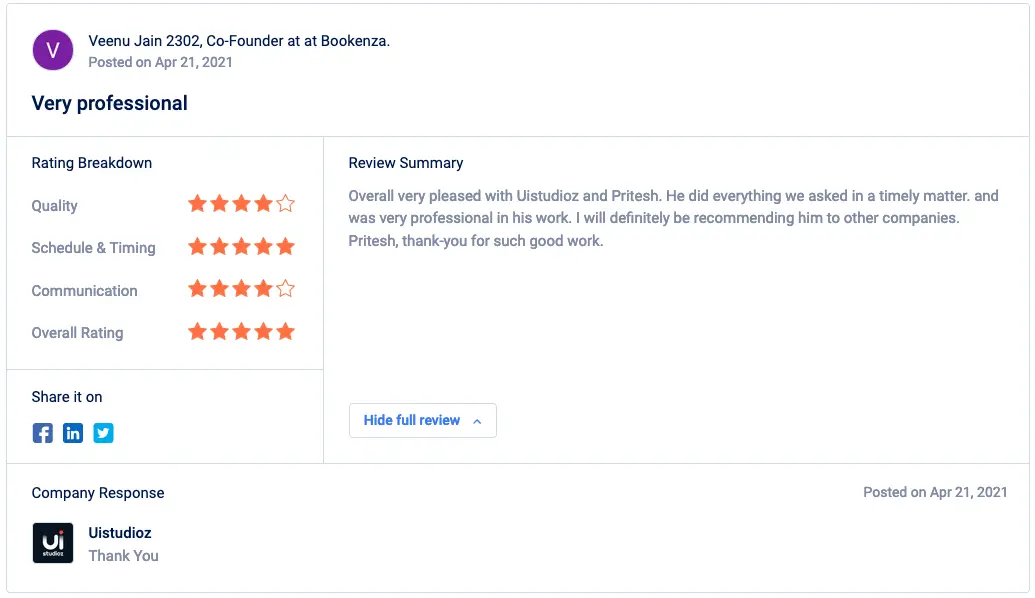Screen dimensions: 1035x598
Task: Click fifth star of Schedule & Timing
Action: coord(285,247)
